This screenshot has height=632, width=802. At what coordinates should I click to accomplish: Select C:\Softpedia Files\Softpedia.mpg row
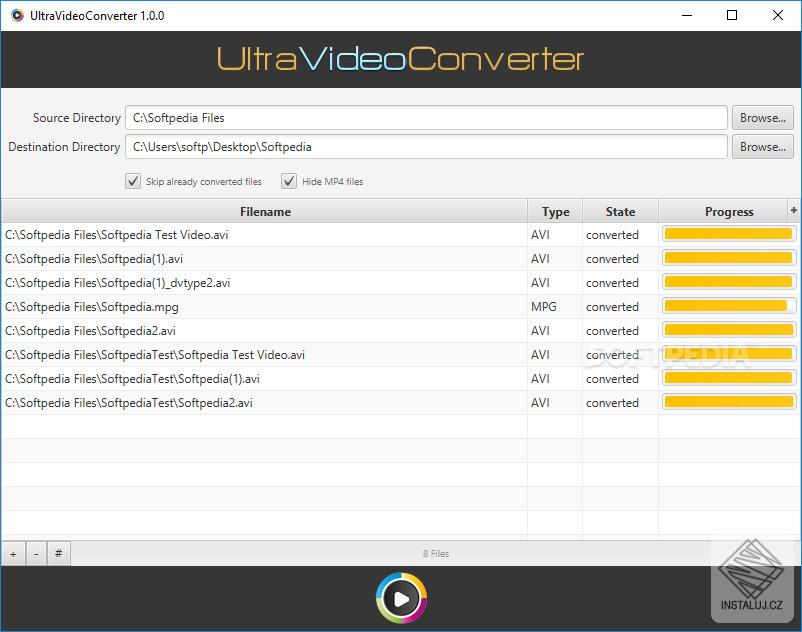click(x=400, y=307)
